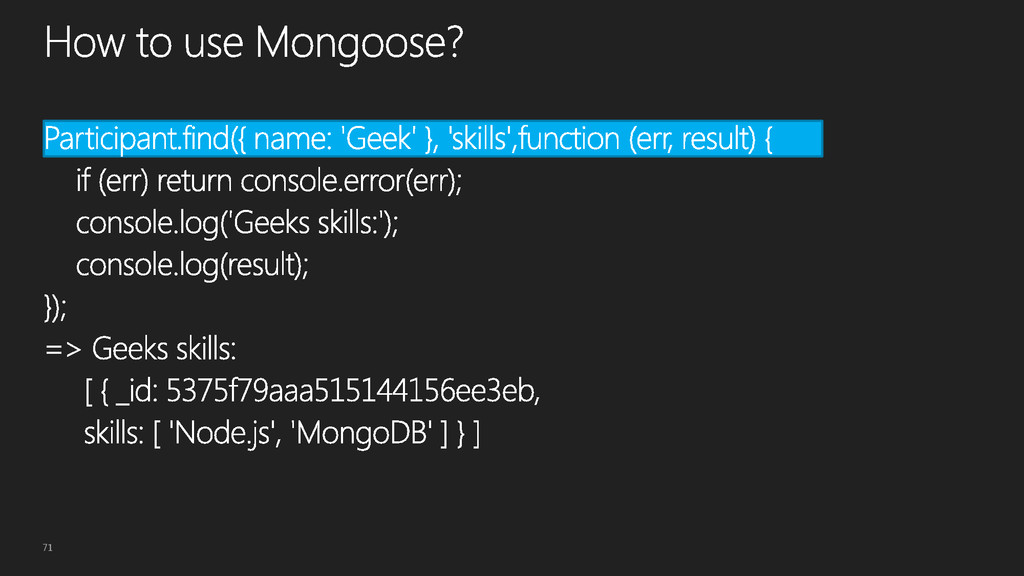This screenshot has width=1024, height=576.
Task: Click the closing '});' line
Action: tap(56, 307)
